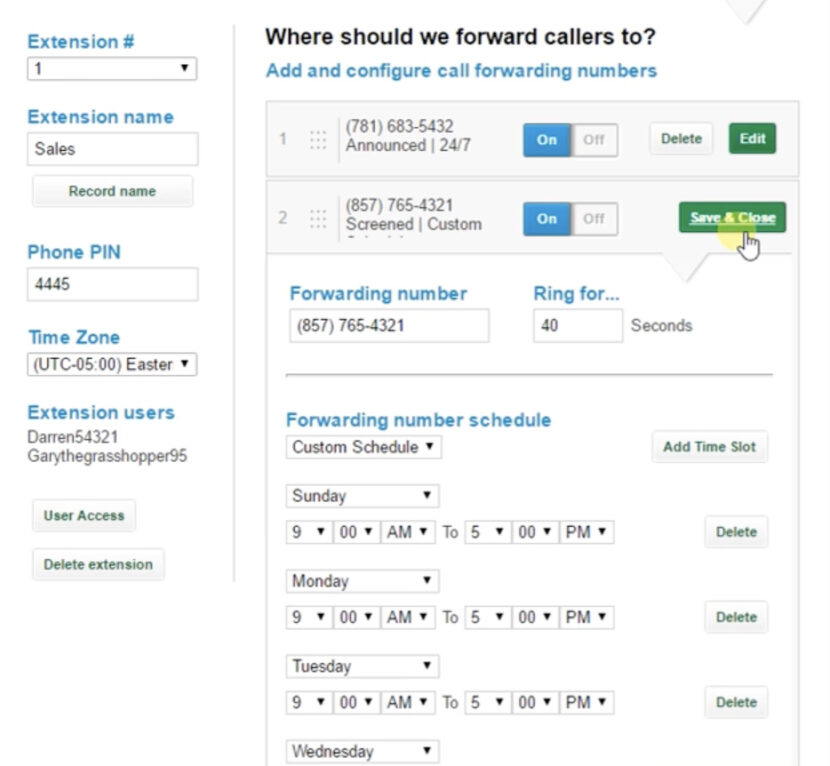Open the Sunday day selector dropdown
The height and width of the screenshot is (766, 830).
click(362, 495)
